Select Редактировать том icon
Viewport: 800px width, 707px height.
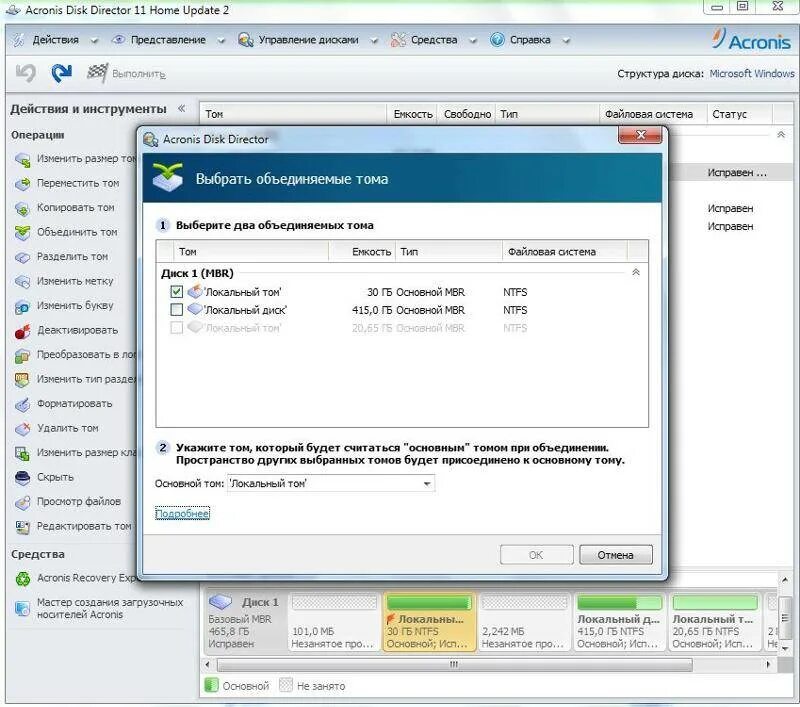[x=22, y=527]
